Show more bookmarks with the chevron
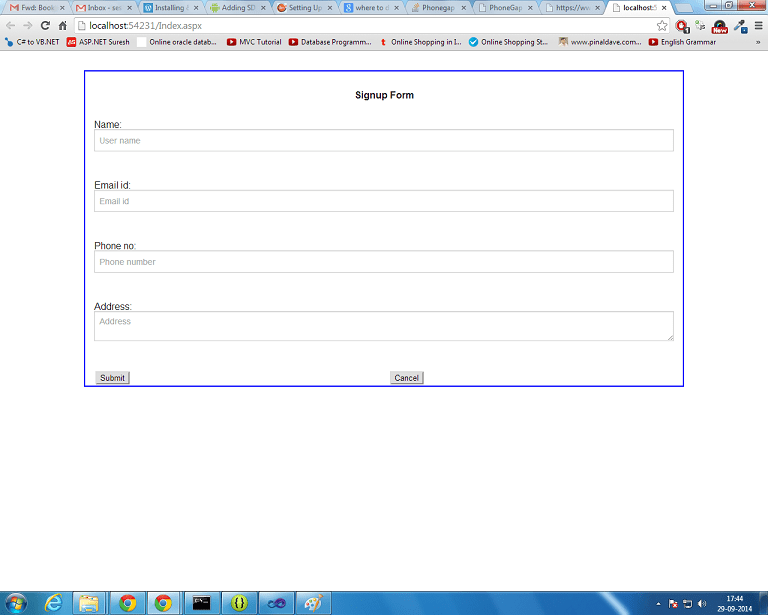The width and height of the screenshot is (768, 615). click(x=758, y=42)
